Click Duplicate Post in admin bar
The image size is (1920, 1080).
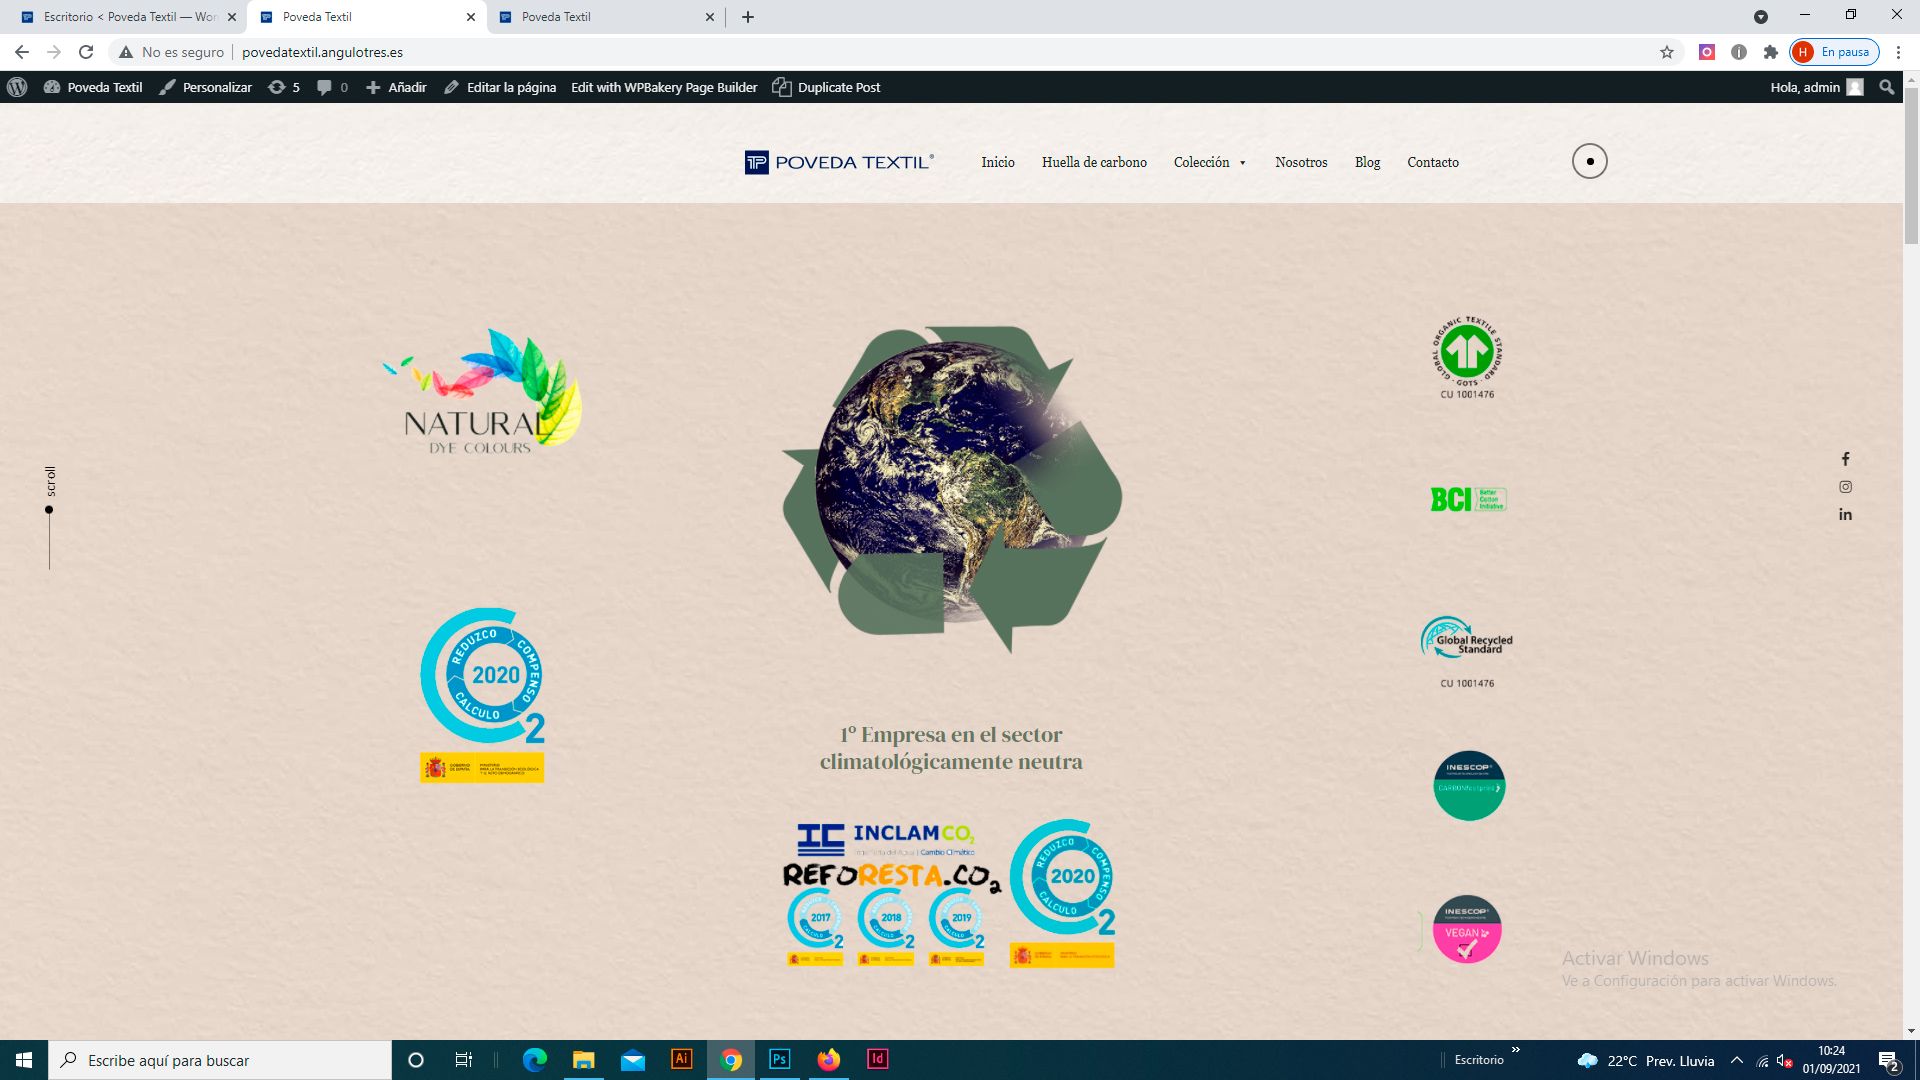[826, 87]
